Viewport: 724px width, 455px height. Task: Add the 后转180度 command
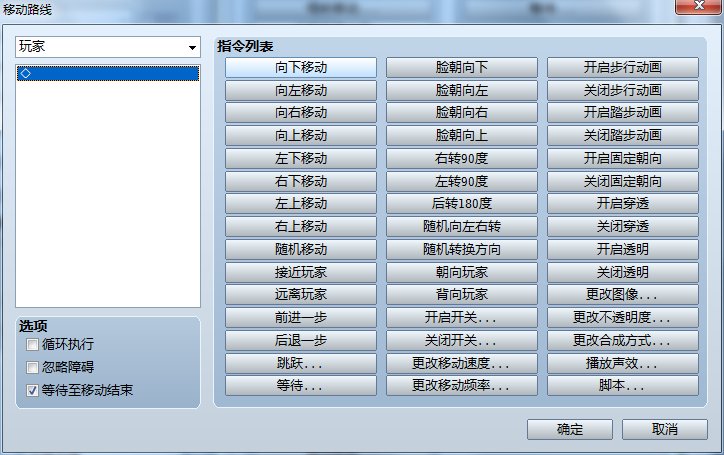(x=462, y=204)
